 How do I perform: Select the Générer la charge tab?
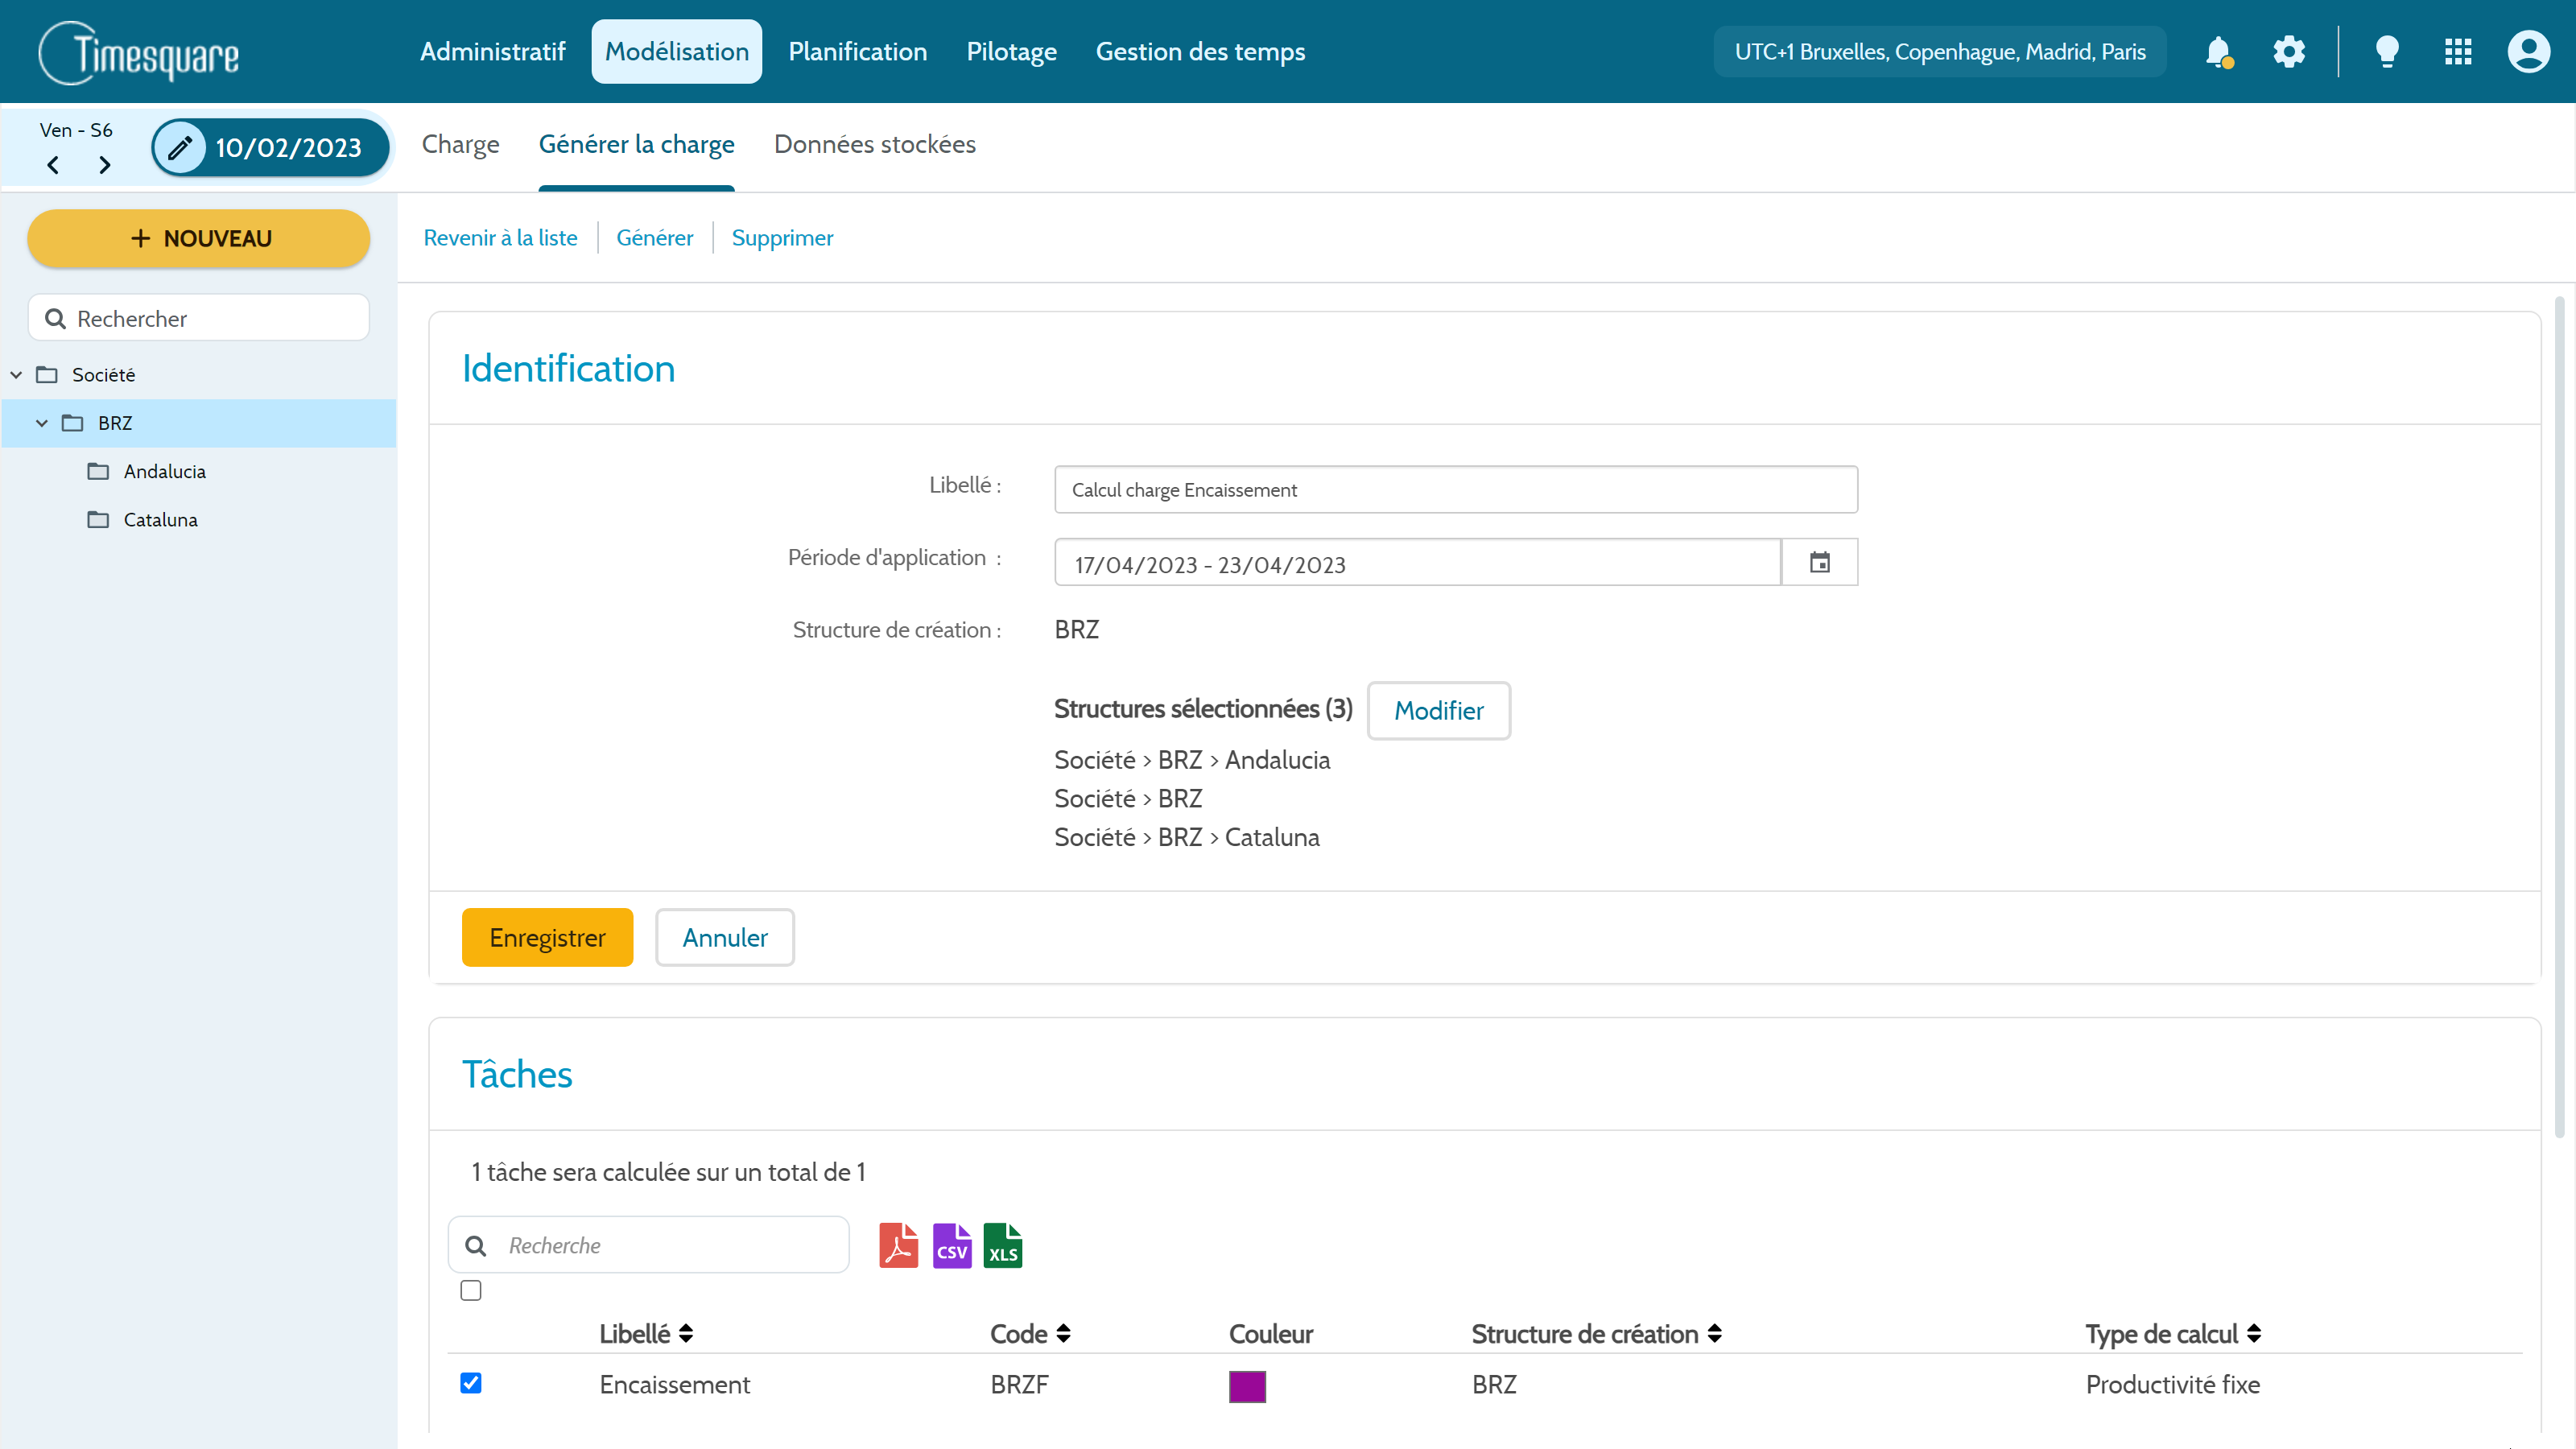click(636, 145)
